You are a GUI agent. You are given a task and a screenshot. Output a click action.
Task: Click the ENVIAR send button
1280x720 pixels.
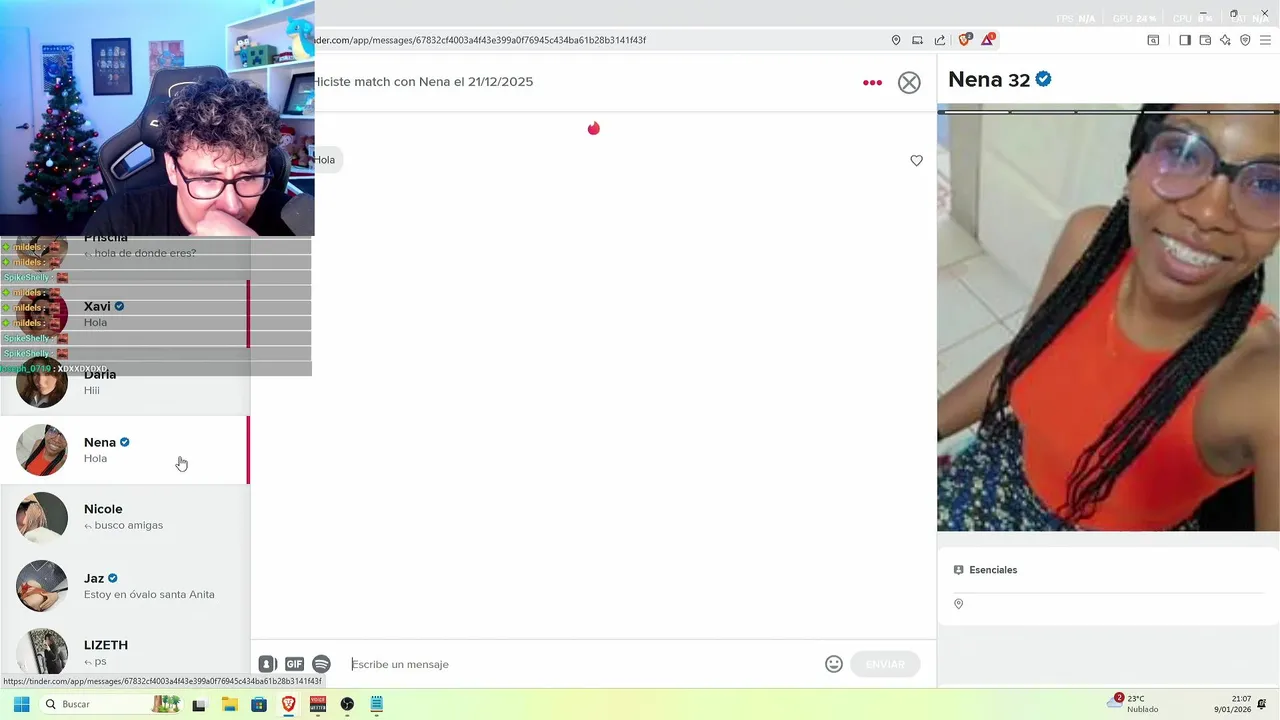pos(885,664)
